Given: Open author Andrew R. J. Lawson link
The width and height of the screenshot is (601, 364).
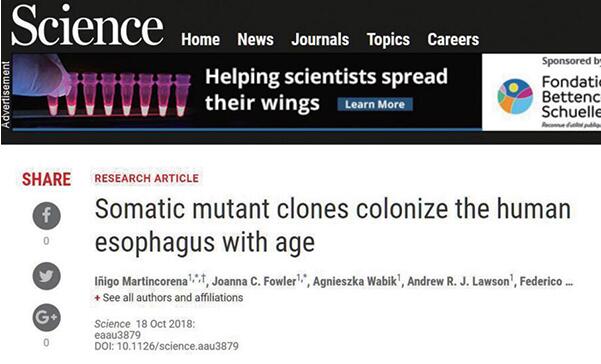Looking at the screenshot, I should pos(458,282).
